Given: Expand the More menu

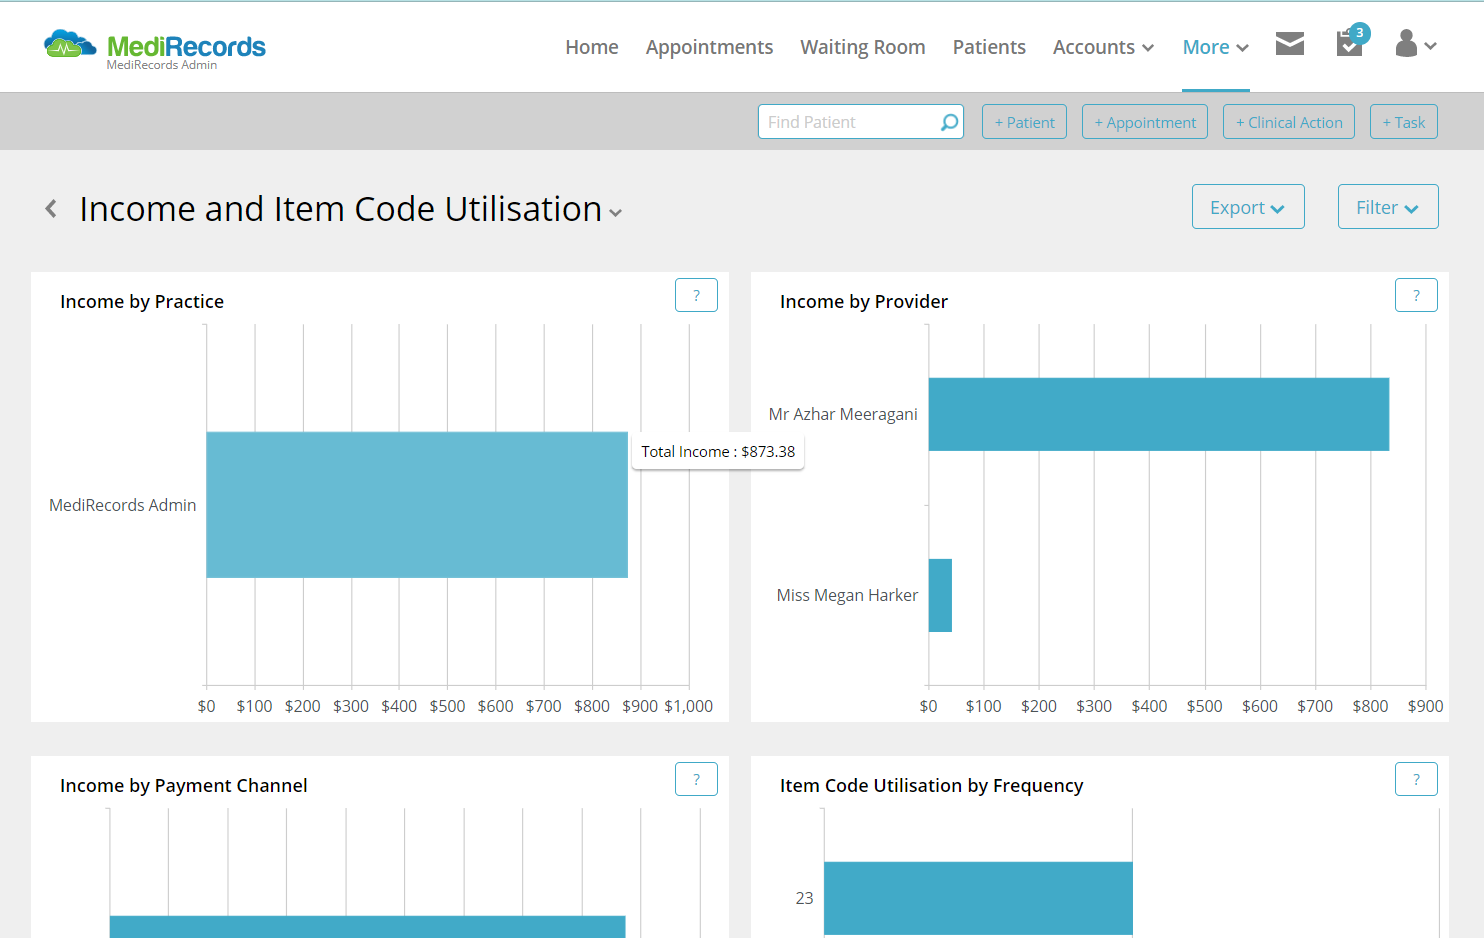Looking at the screenshot, I should click(x=1215, y=47).
